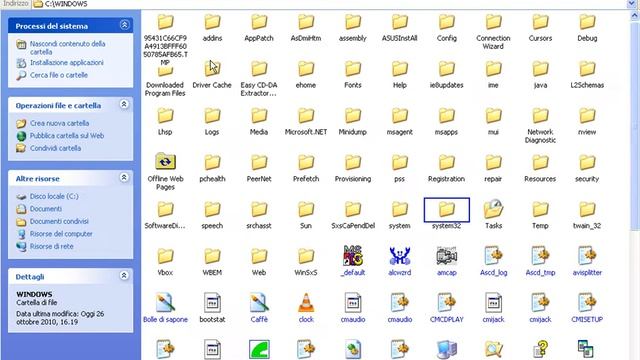Open the Connection Wizard folder
Viewport: 640px width, 360px height.
(x=493, y=22)
